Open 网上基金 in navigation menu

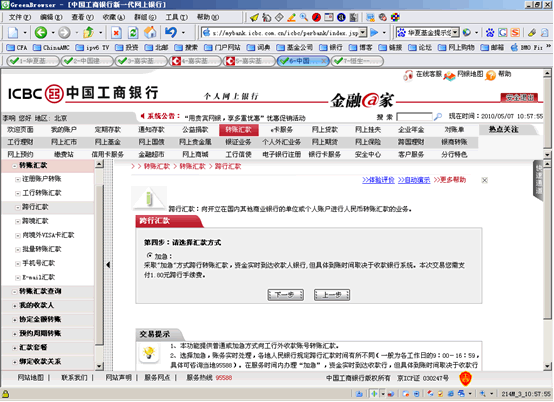[107, 142]
